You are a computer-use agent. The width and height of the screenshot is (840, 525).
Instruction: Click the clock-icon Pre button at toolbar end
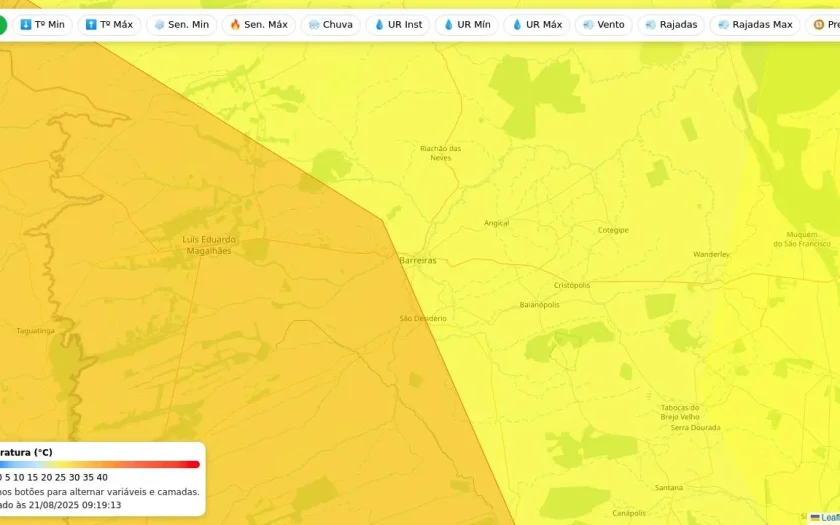pyautogui.click(x=824, y=25)
